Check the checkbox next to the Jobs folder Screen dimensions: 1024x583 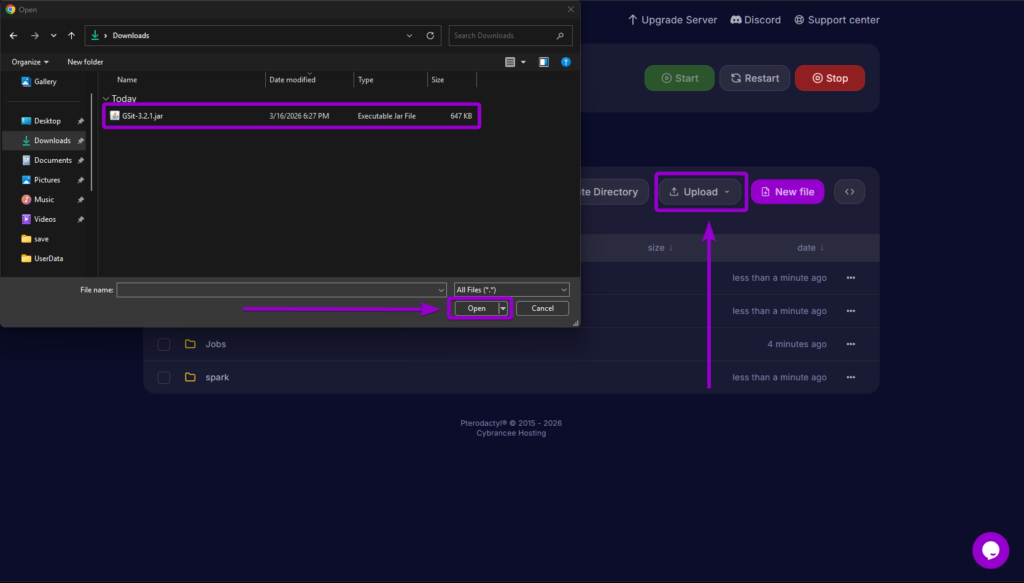[163, 343]
